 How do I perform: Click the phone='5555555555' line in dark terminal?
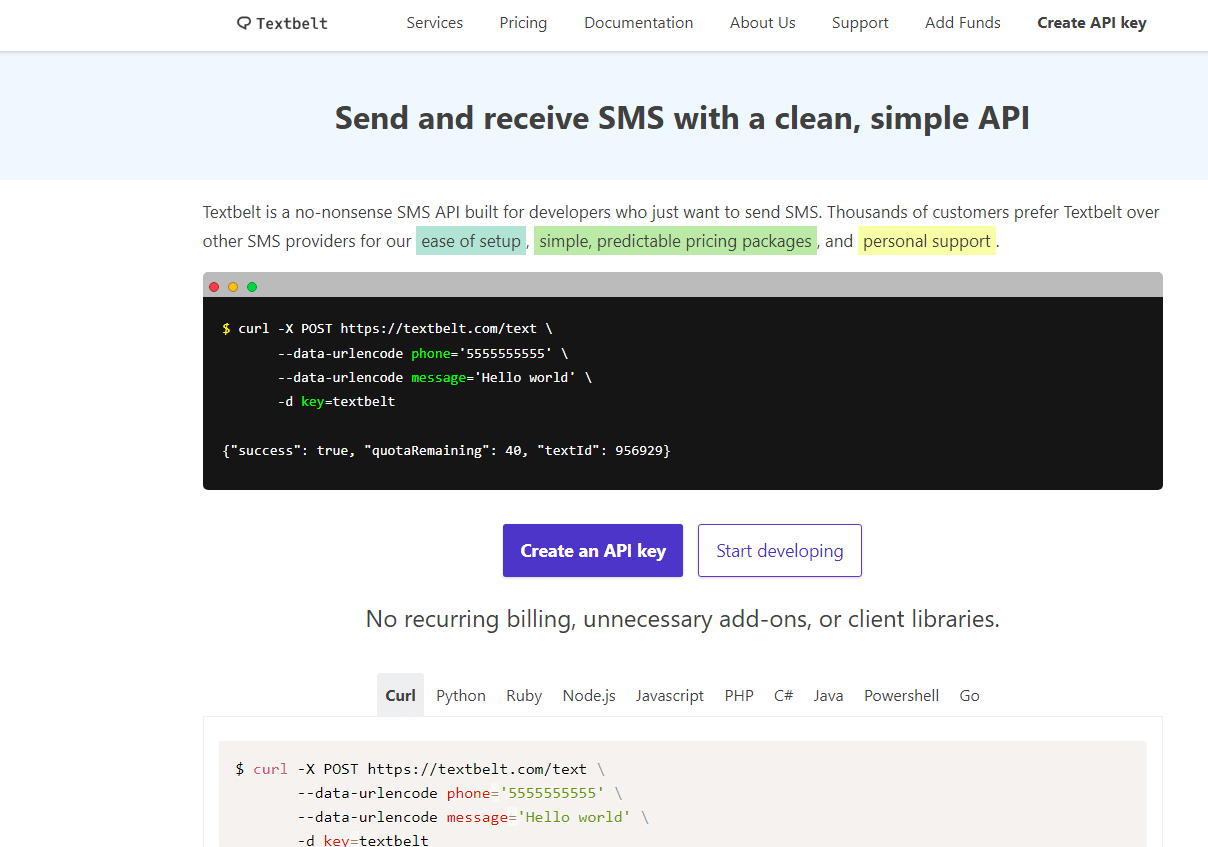(x=423, y=353)
